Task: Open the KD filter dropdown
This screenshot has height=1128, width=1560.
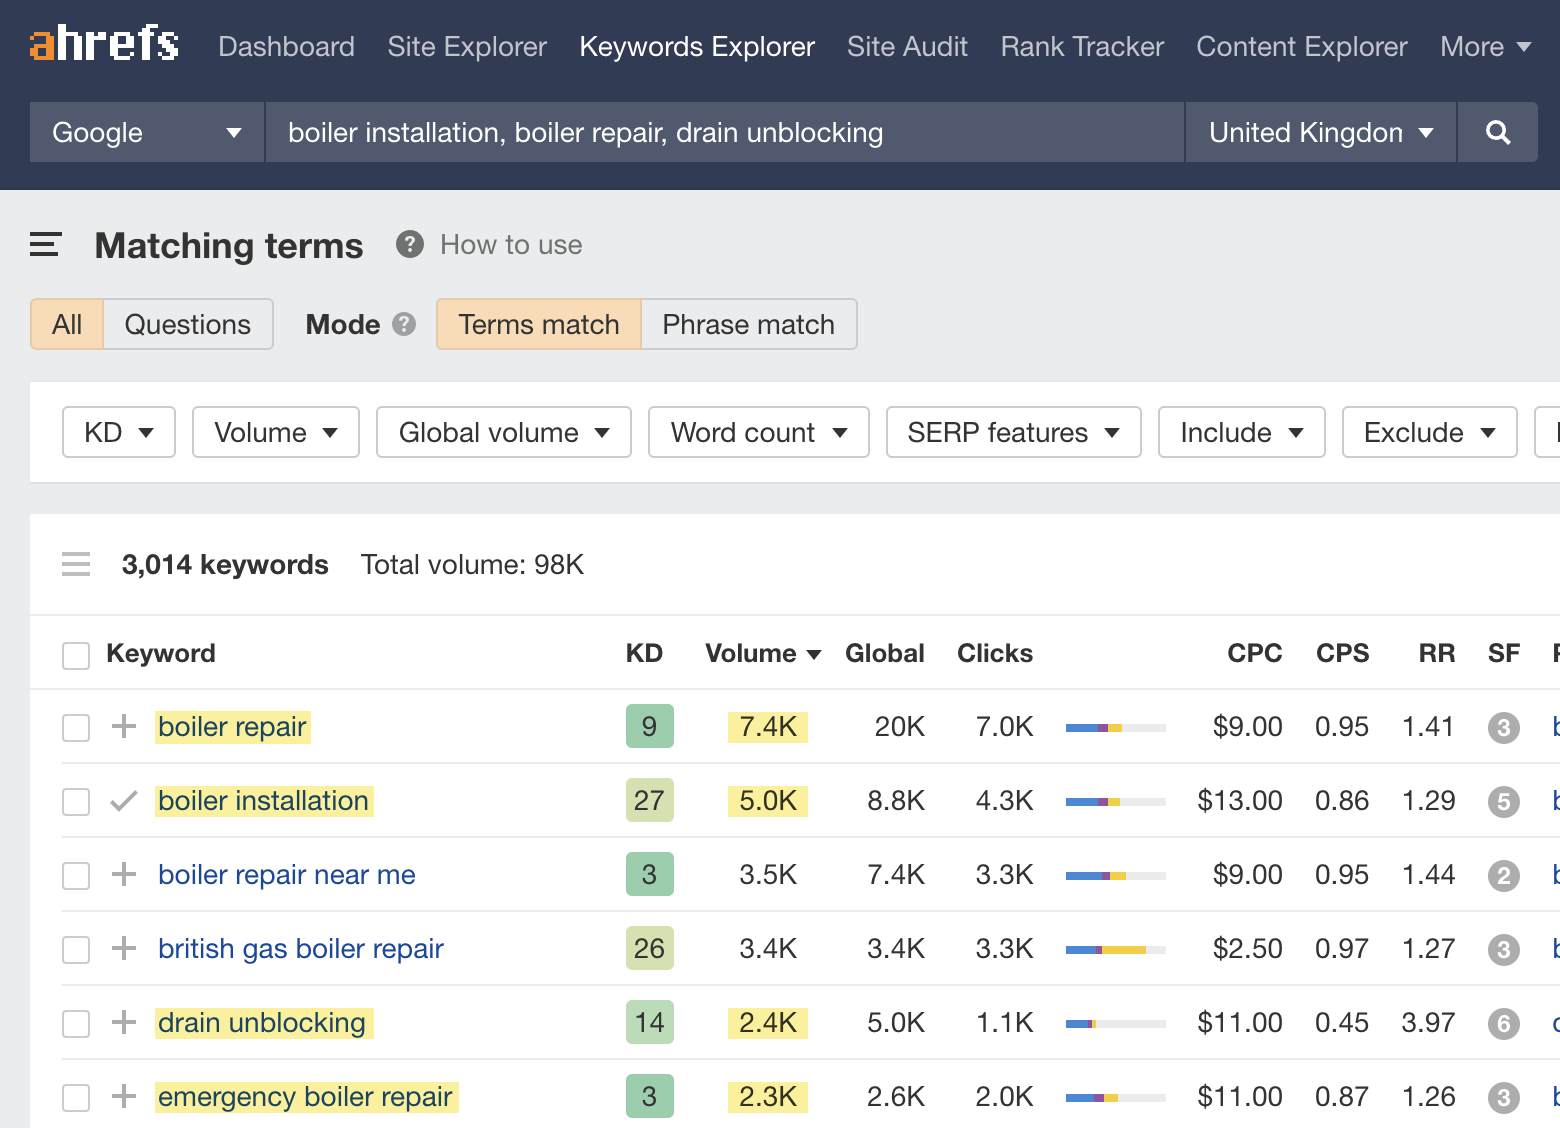Action: pyautogui.click(x=118, y=432)
